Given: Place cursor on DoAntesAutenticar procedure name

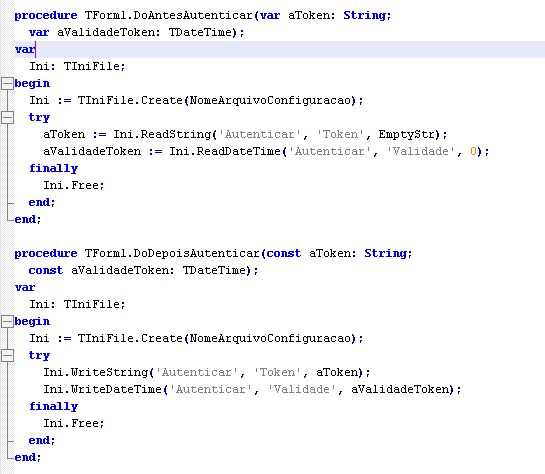Looking at the screenshot, I should [193, 15].
